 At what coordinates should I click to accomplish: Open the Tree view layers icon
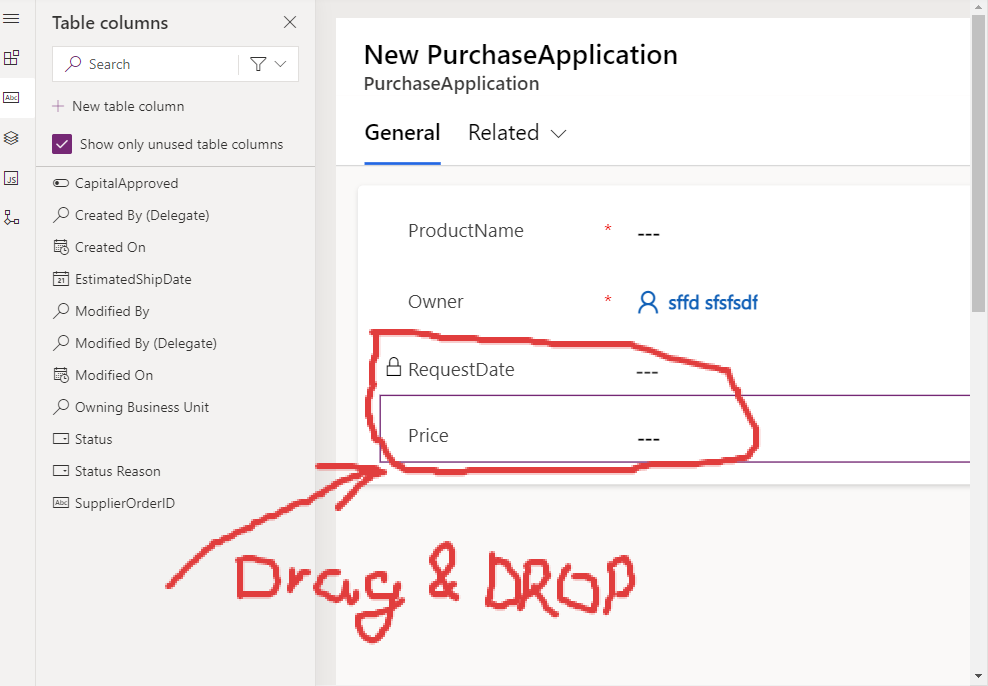coord(12,138)
